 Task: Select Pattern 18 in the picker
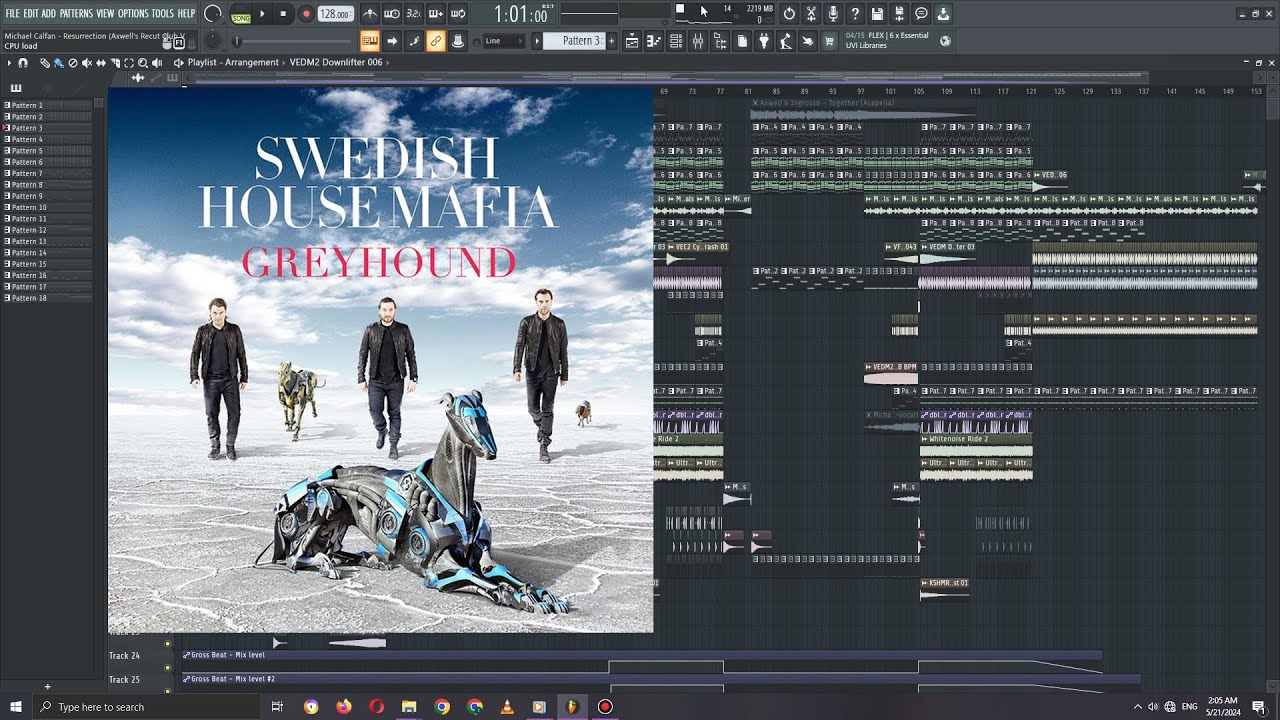(48, 298)
